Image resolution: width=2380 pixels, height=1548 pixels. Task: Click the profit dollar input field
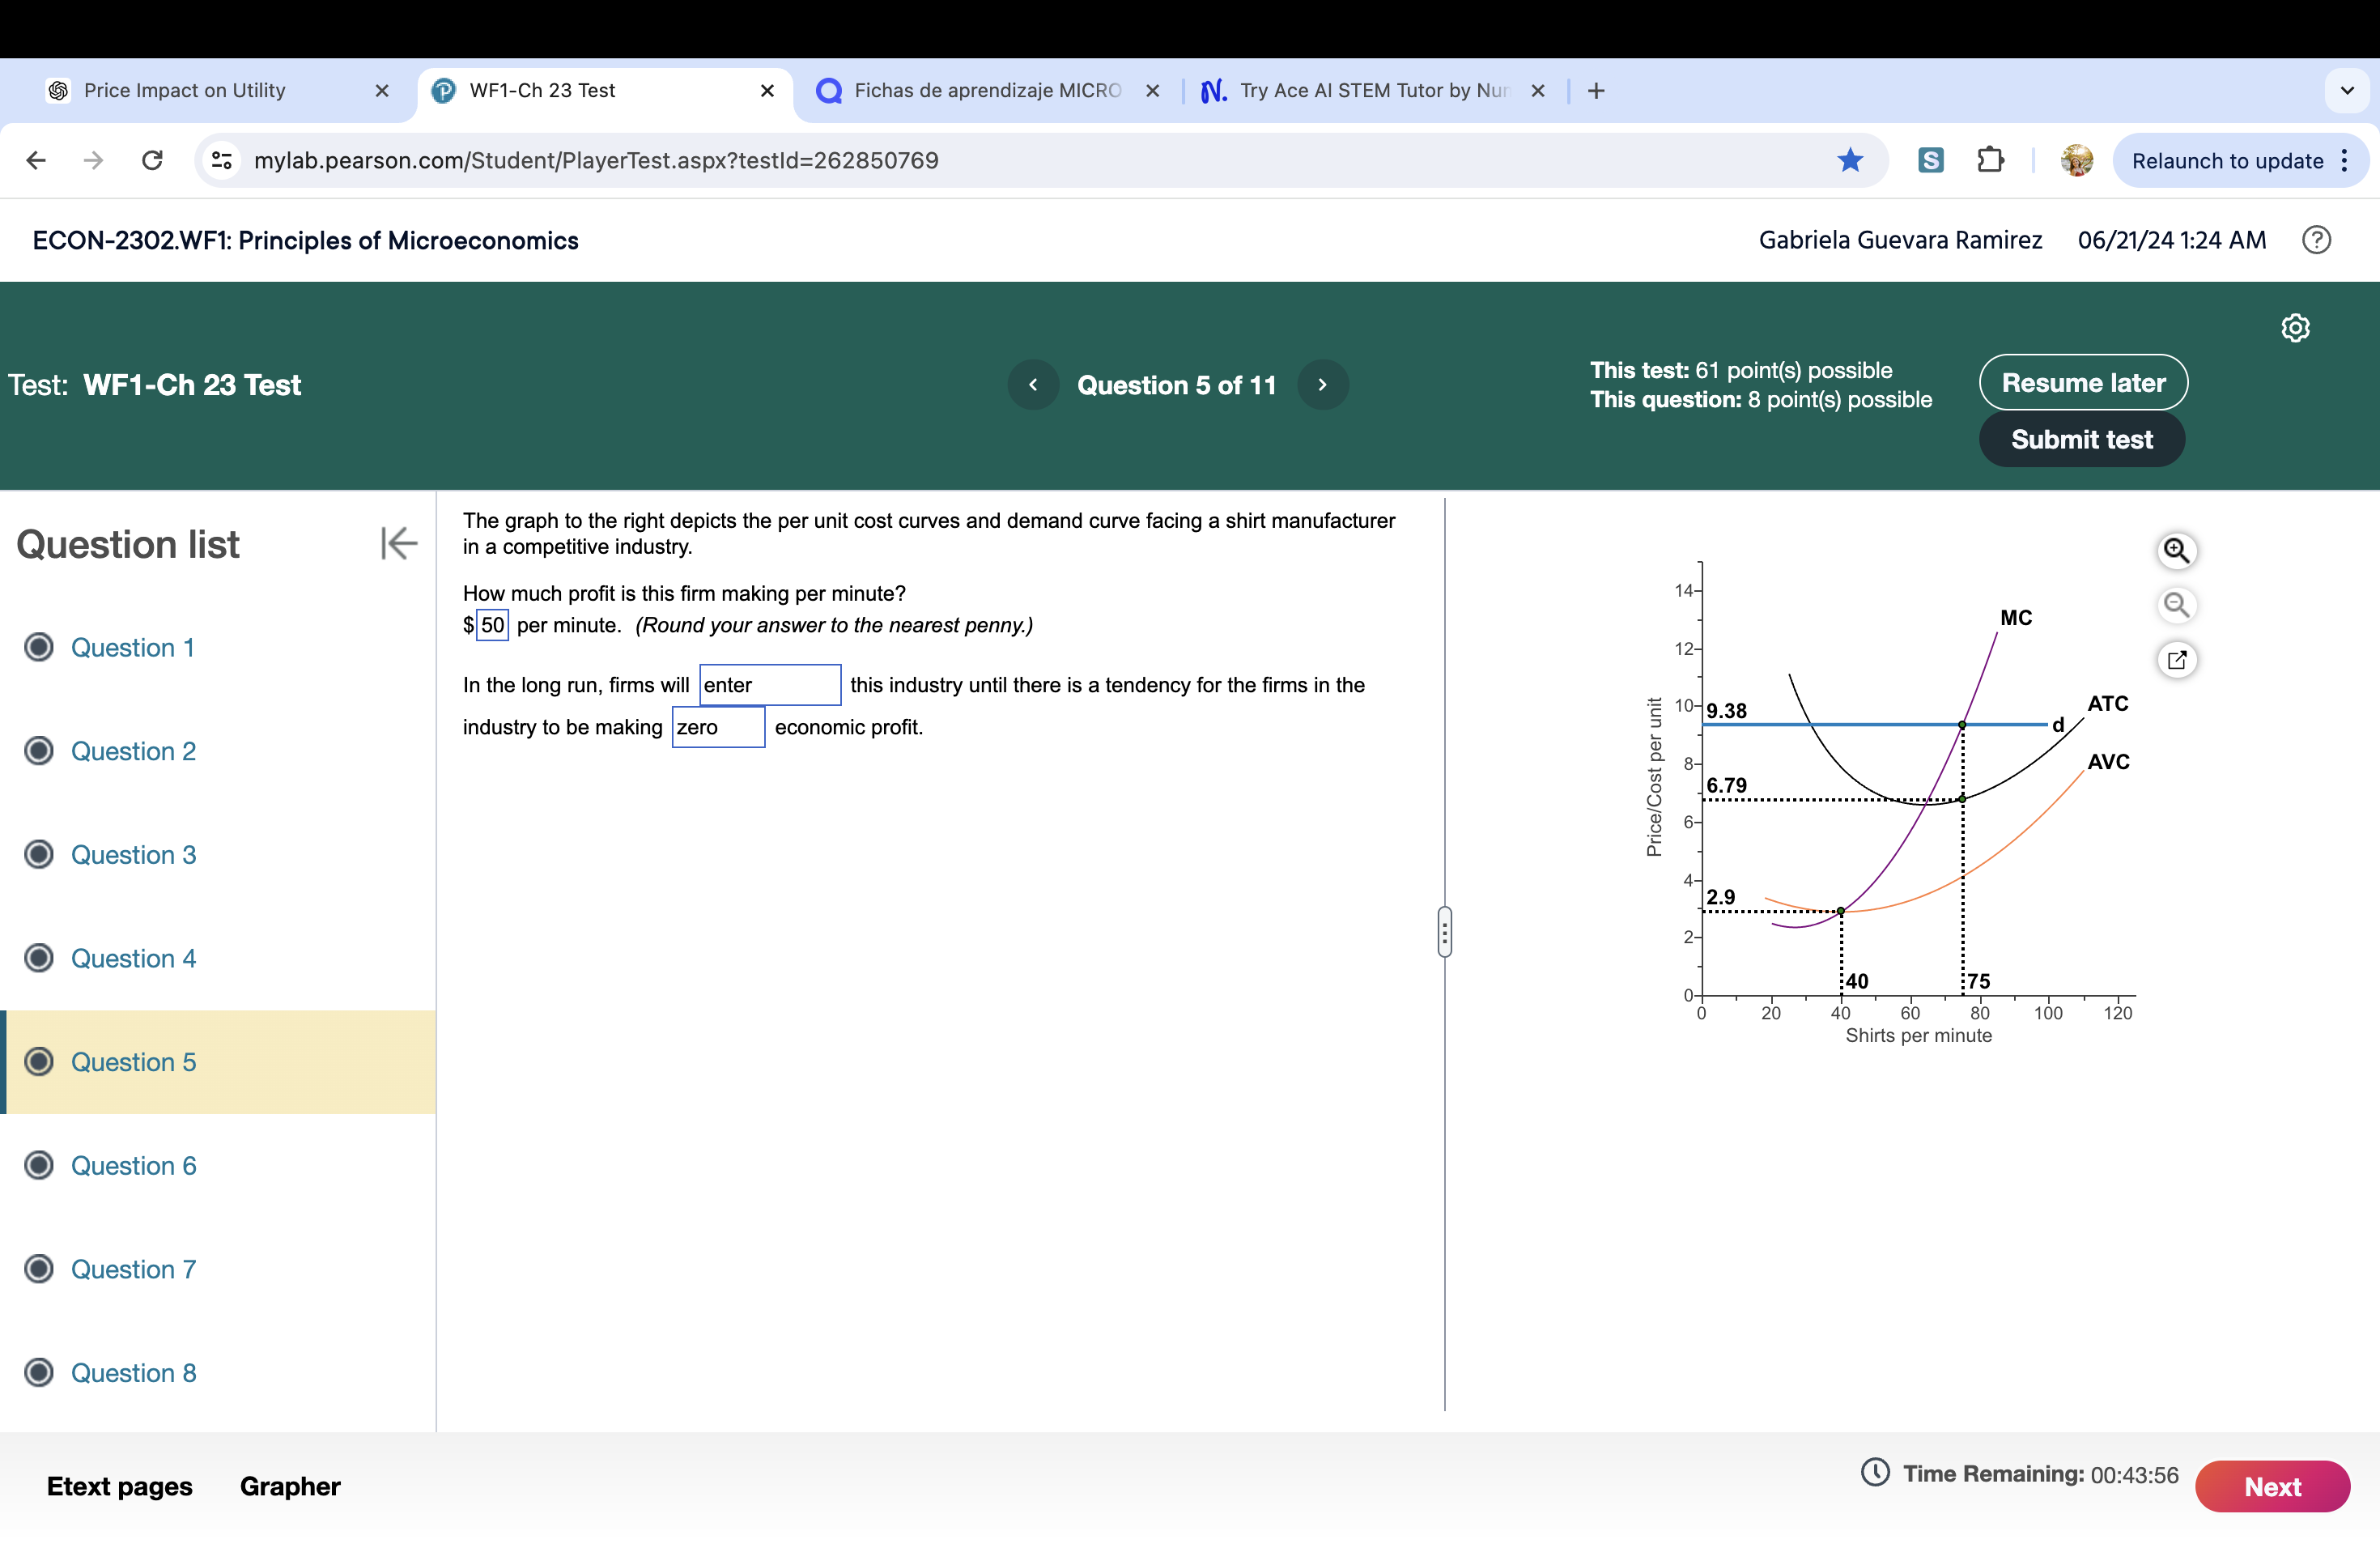click(491, 625)
